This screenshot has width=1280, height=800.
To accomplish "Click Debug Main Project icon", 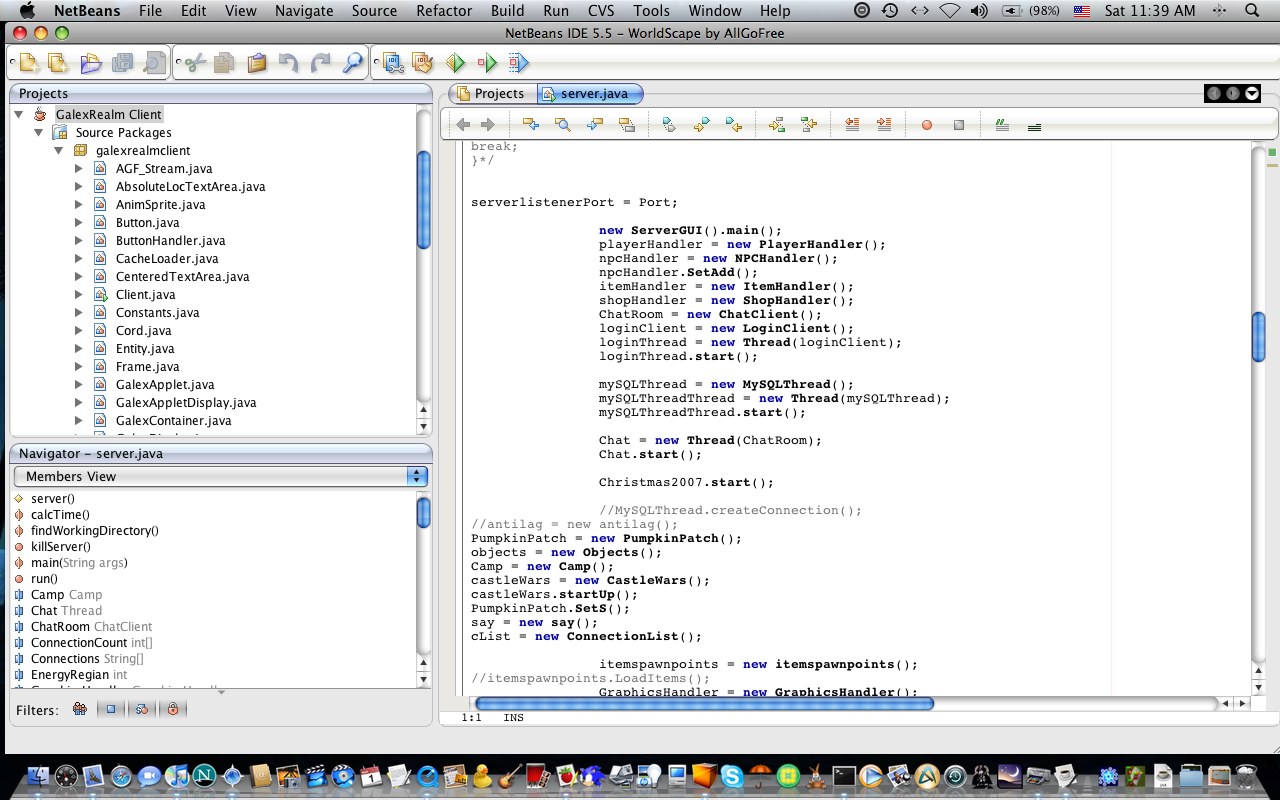I will [x=487, y=63].
